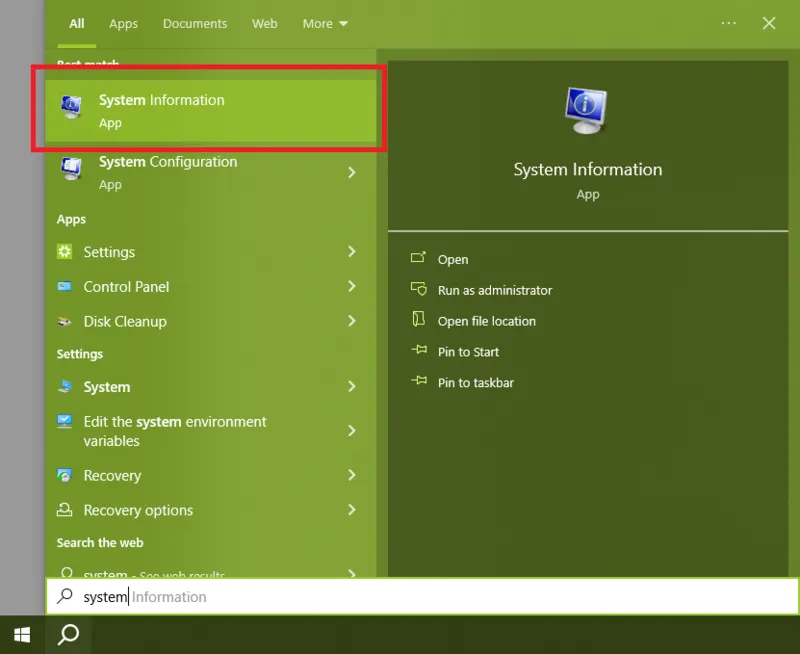
Task: Choose Run as administrator
Action: point(495,290)
